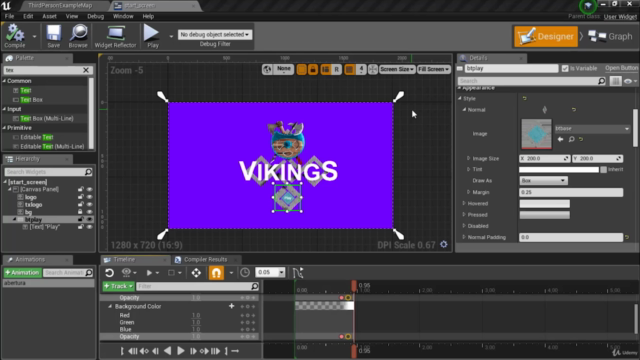Lock the logo widget padlock
The image size is (640, 360).
80,197
